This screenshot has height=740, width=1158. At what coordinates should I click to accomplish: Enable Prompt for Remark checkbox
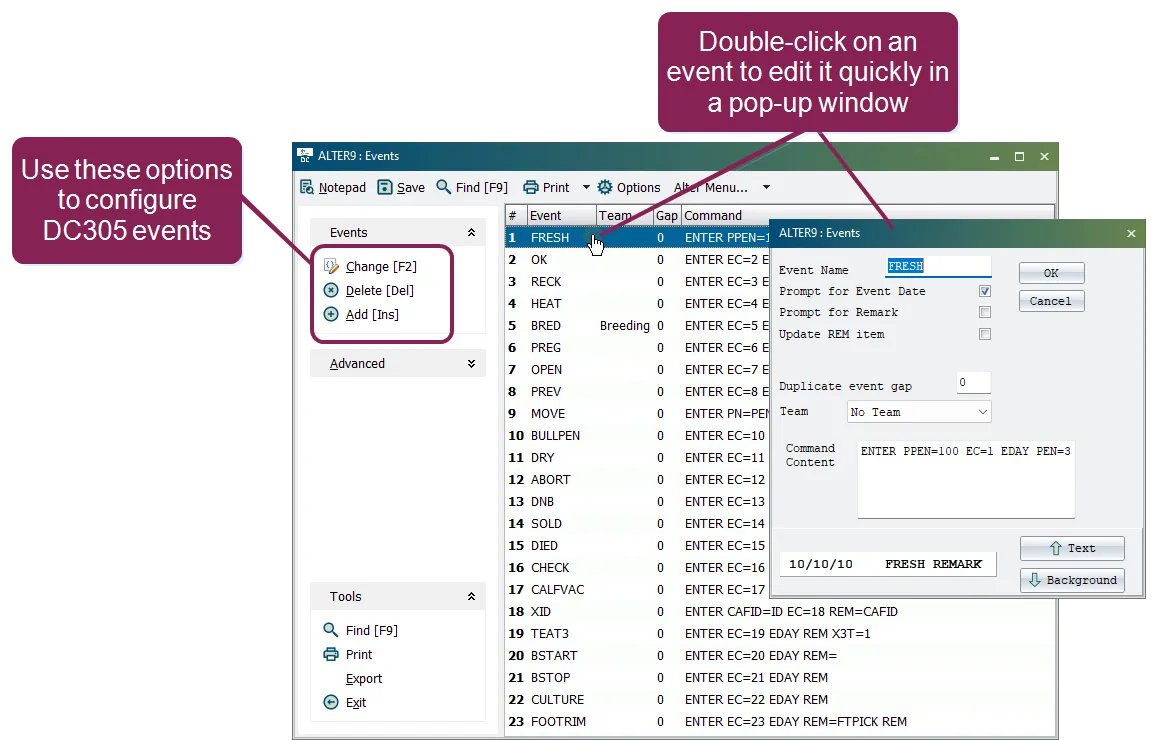tap(984, 312)
